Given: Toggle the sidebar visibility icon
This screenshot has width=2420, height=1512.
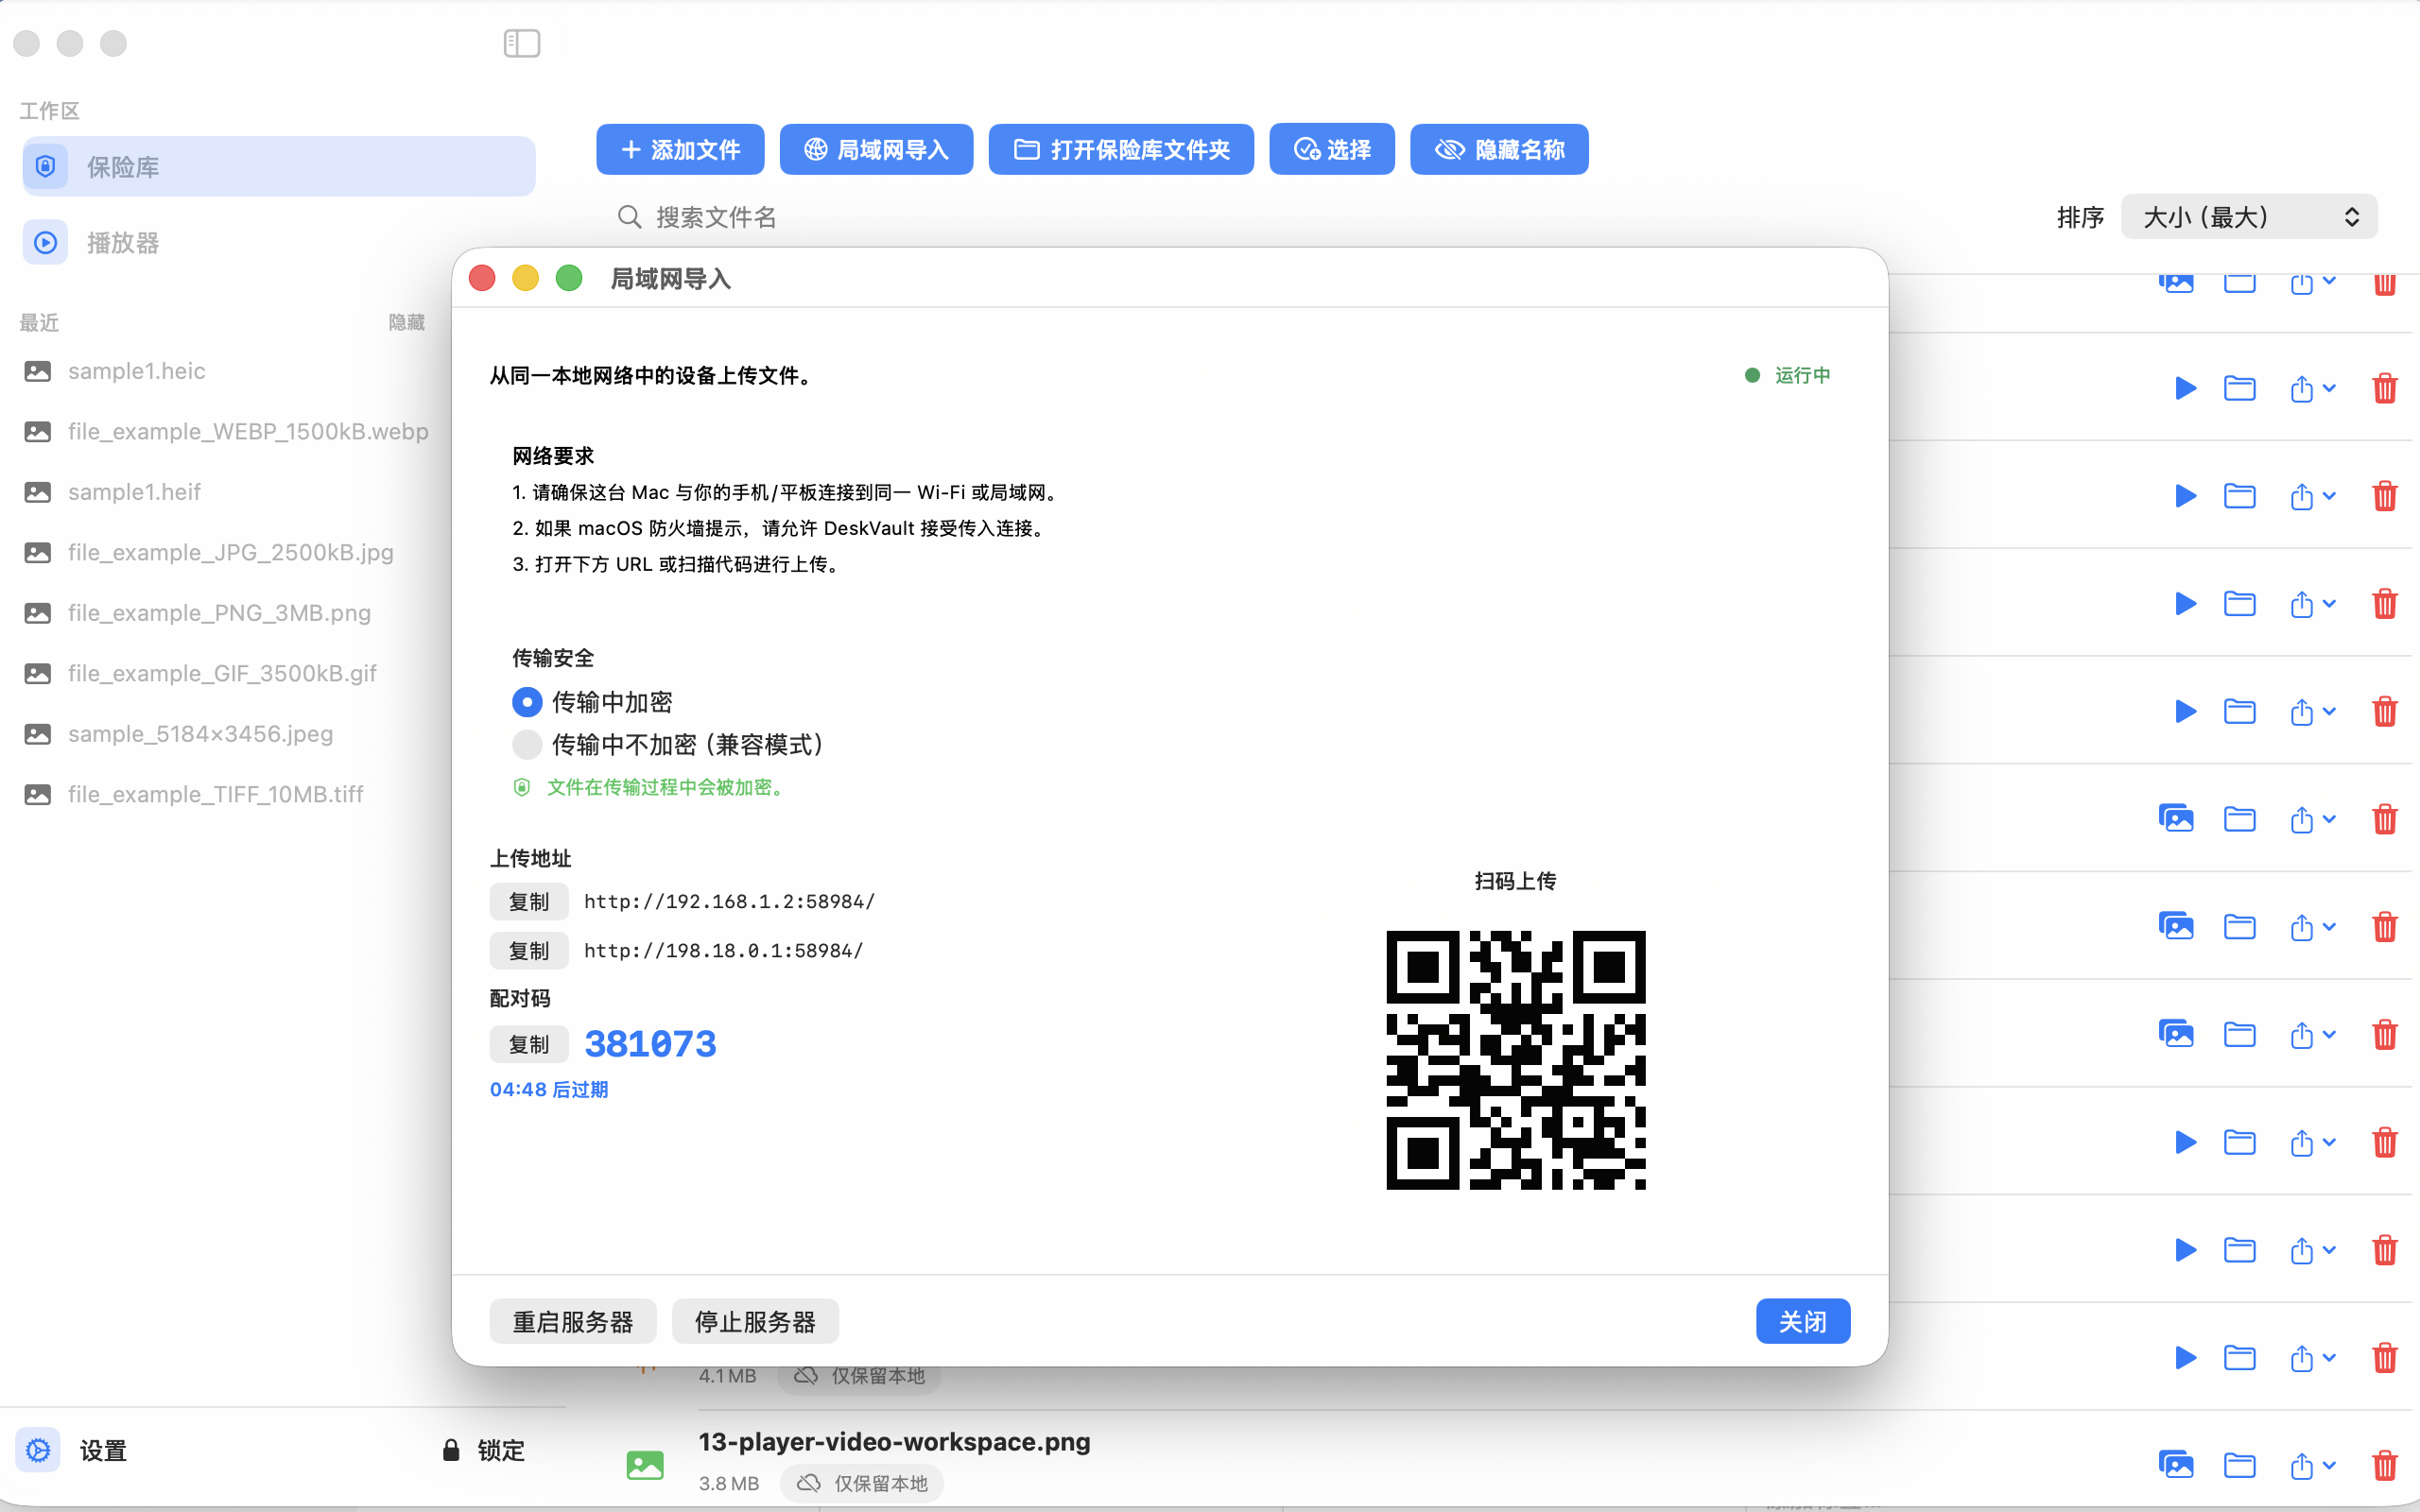Looking at the screenshot, I should (x=522, y=43).
